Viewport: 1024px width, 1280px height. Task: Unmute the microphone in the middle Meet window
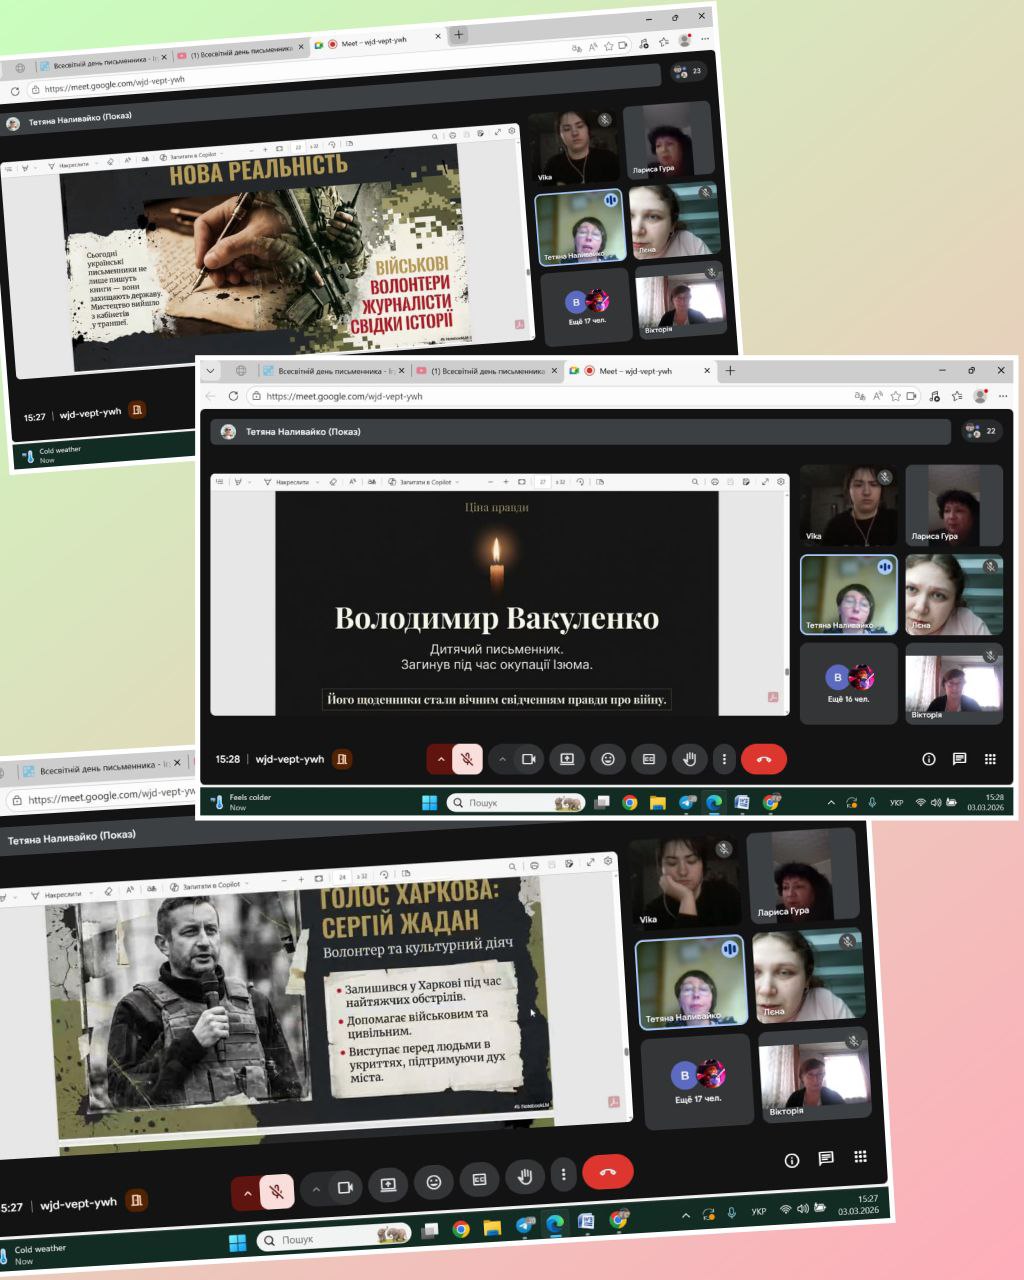tap(467, 759)
